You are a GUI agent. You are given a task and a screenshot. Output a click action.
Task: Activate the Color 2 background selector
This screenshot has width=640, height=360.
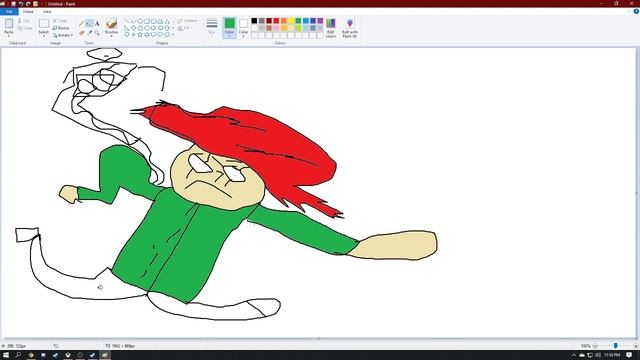tap(243, 28)
